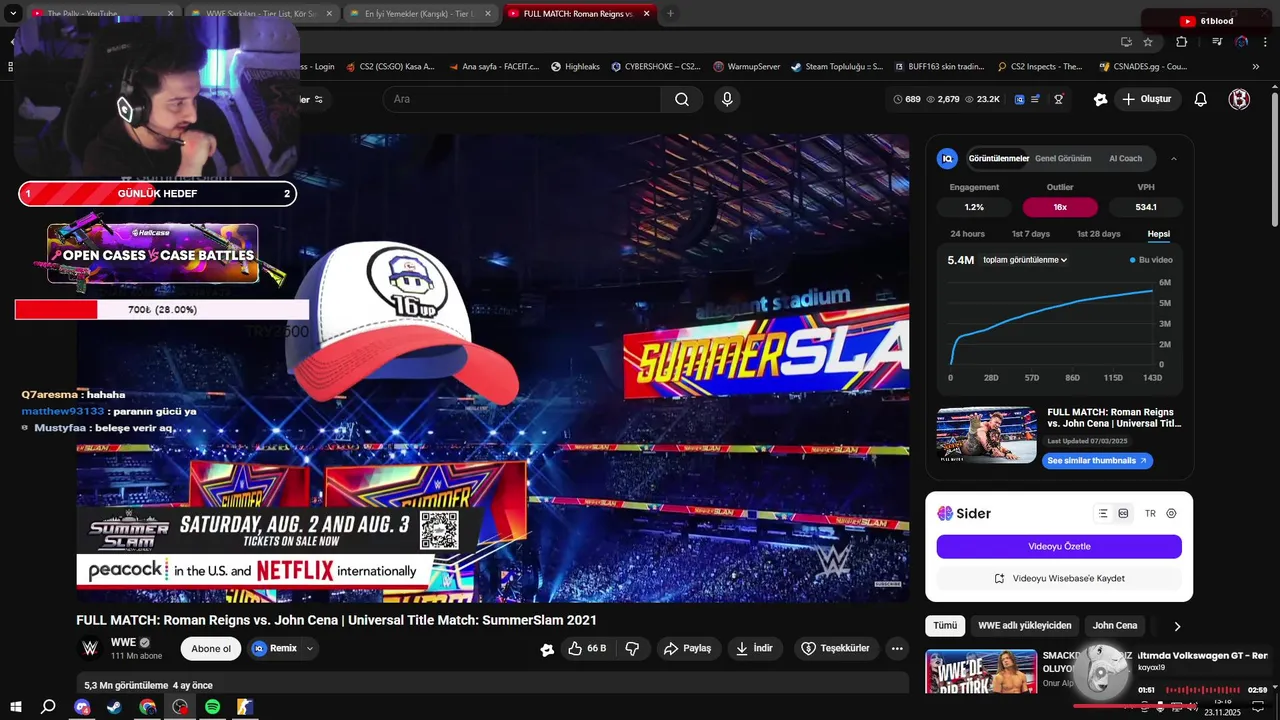
Task: Open the toplam görüntülenme dropdown
Action: 1025,260
